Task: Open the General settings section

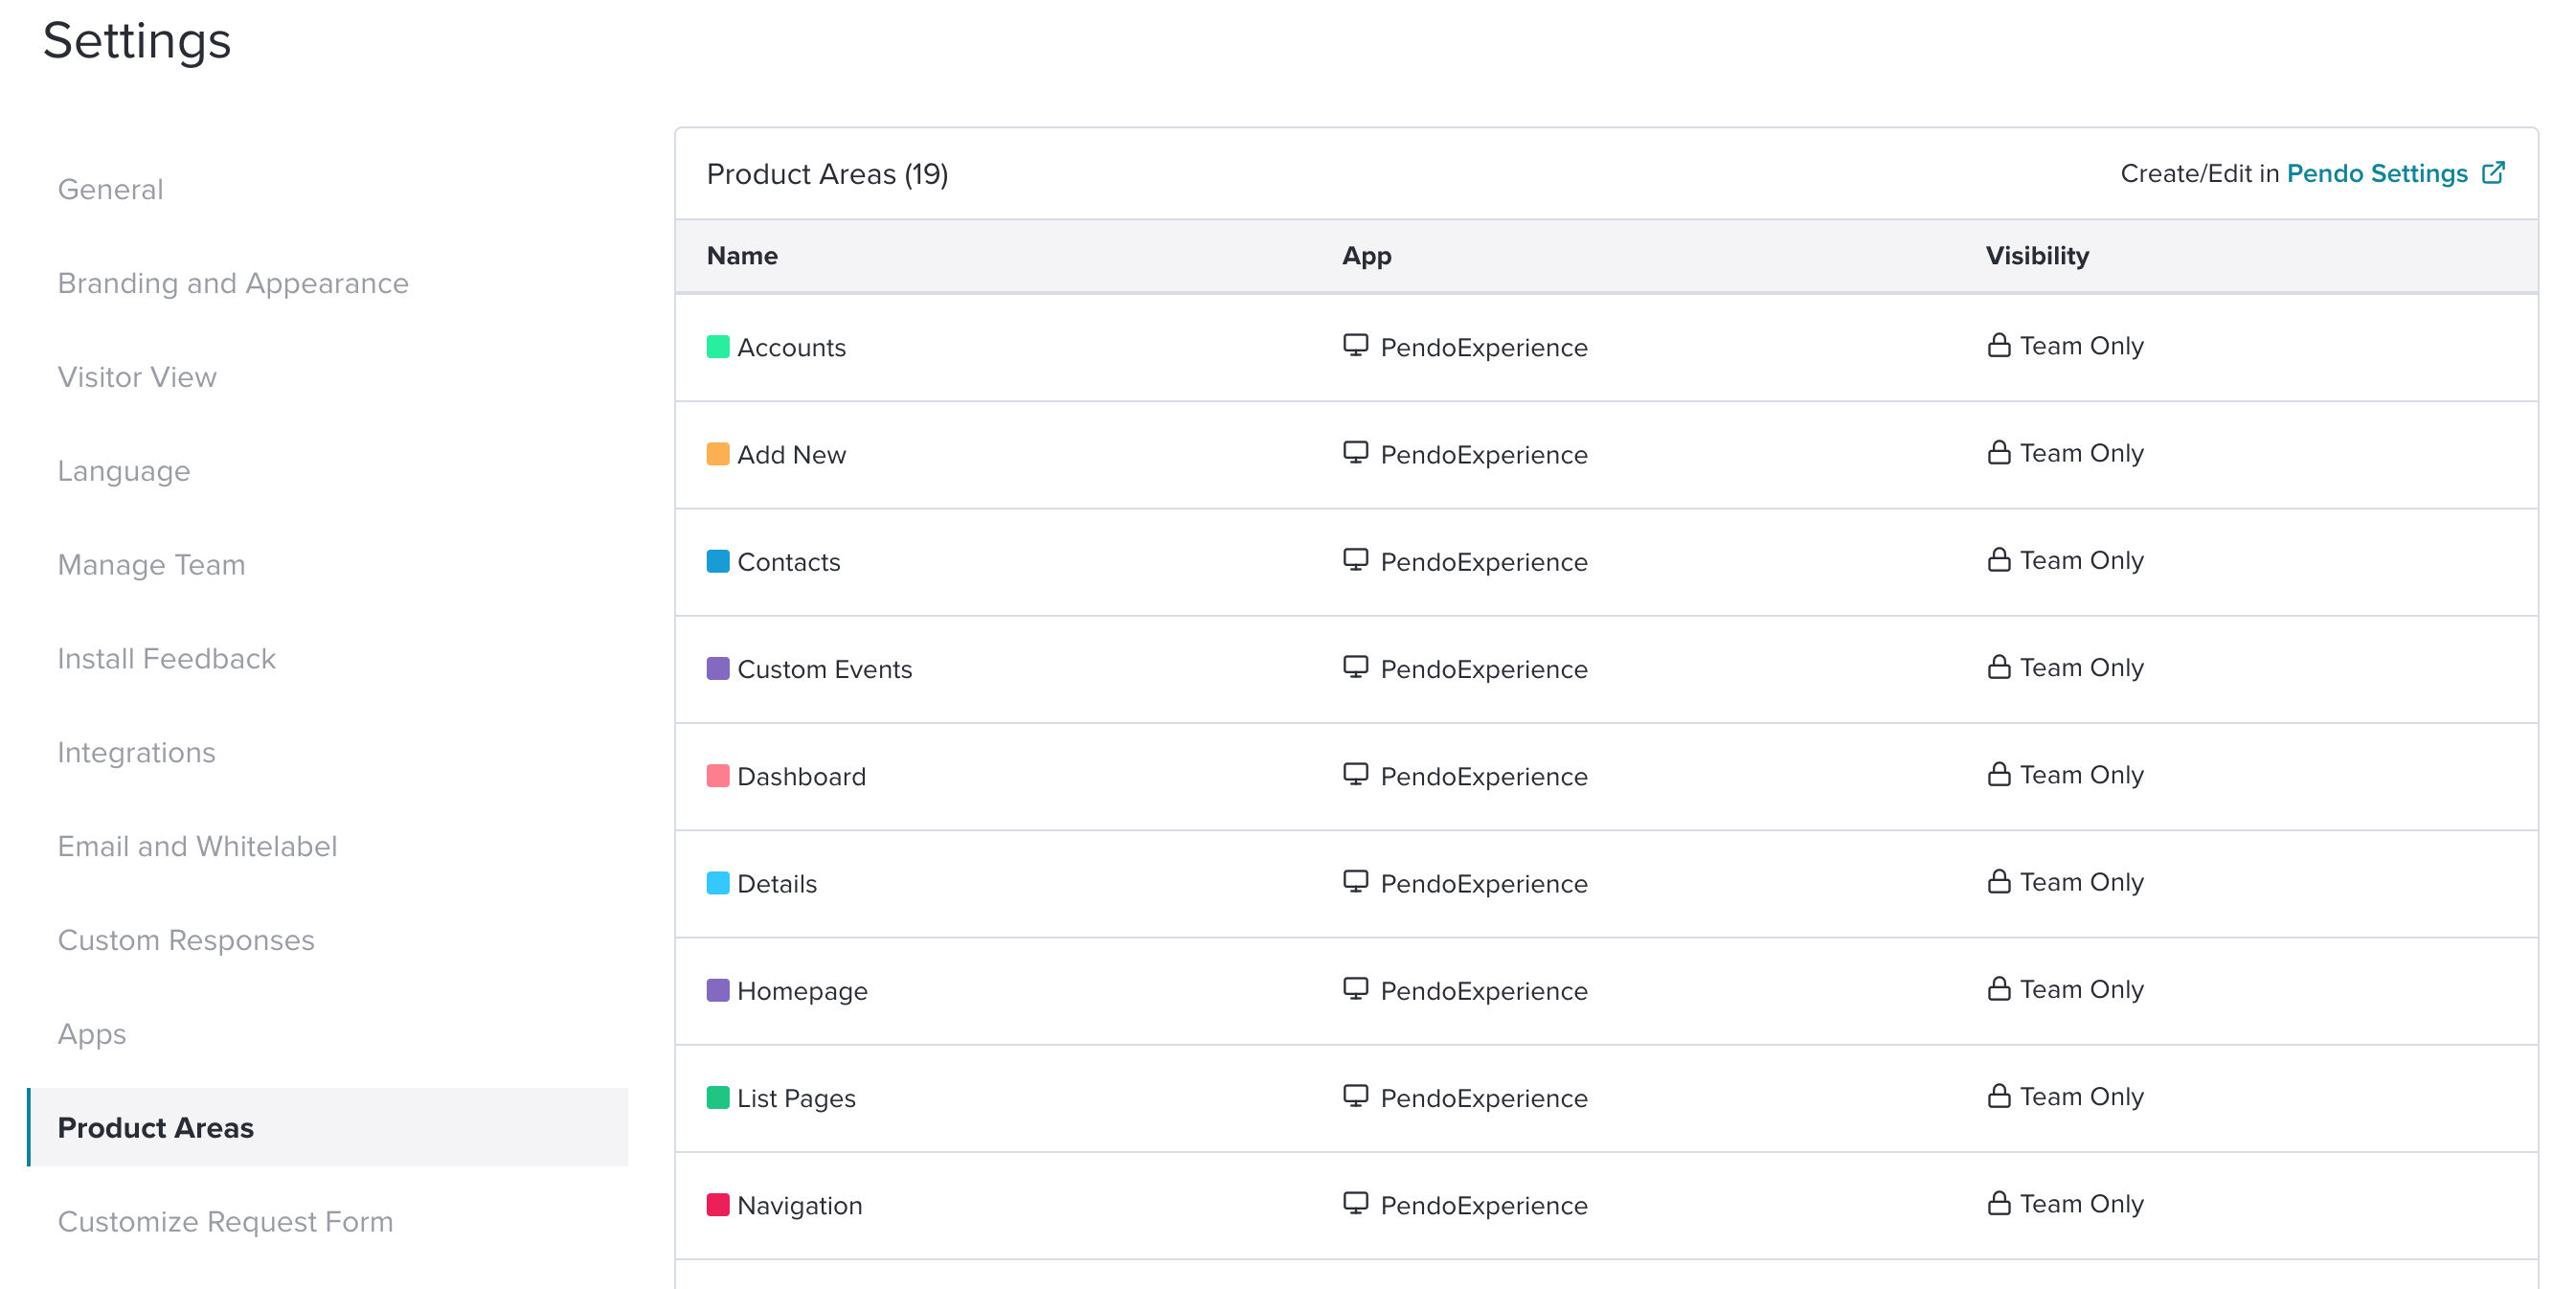Action: [110, 189]
